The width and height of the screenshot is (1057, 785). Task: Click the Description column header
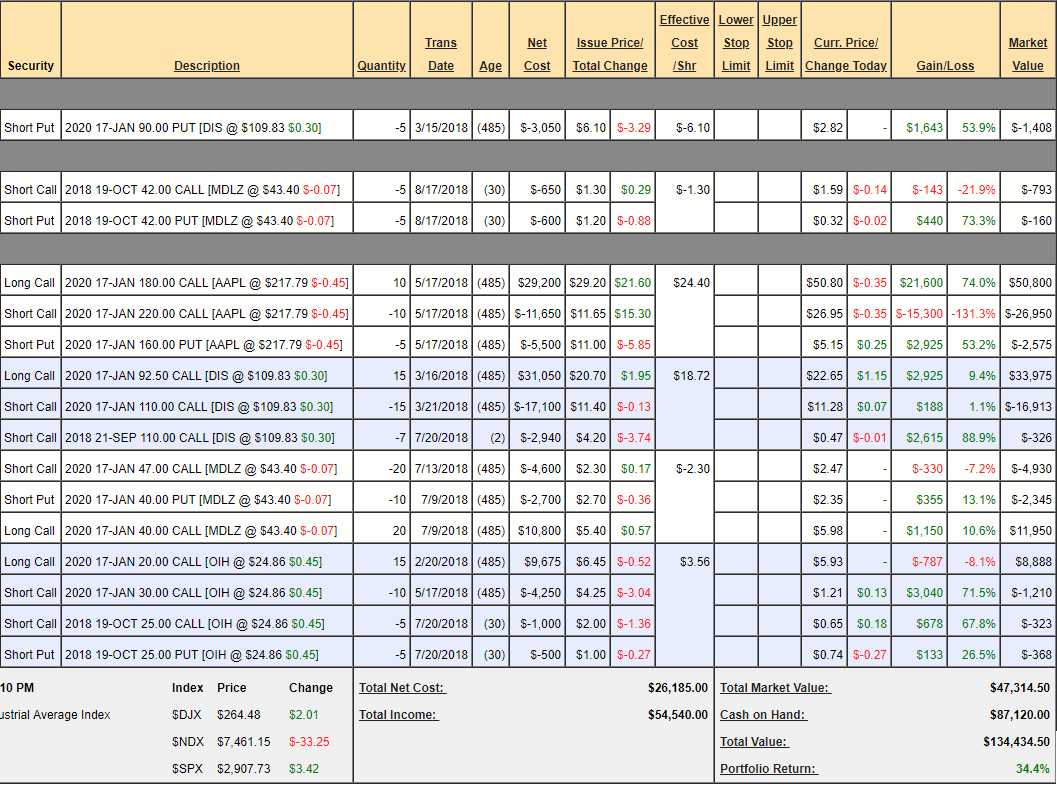[x=207, y=66]
